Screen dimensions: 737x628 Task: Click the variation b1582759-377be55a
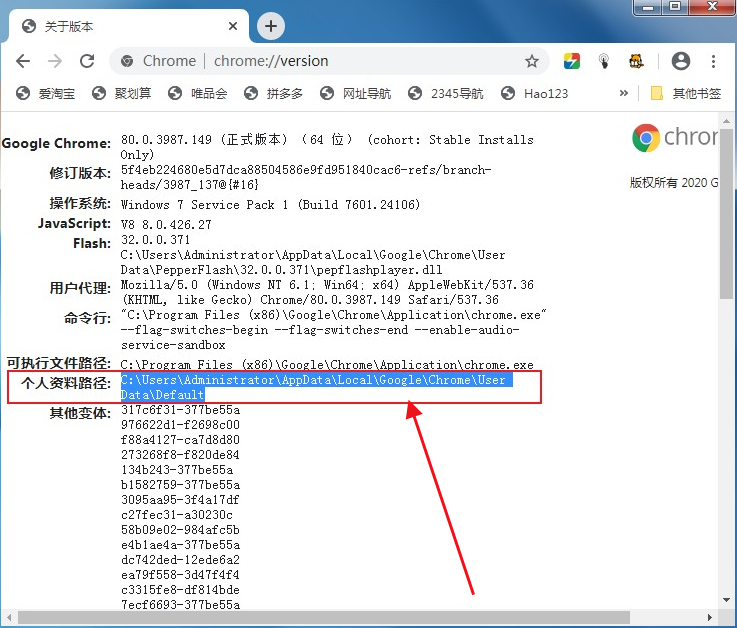click(x=180, y=485)
